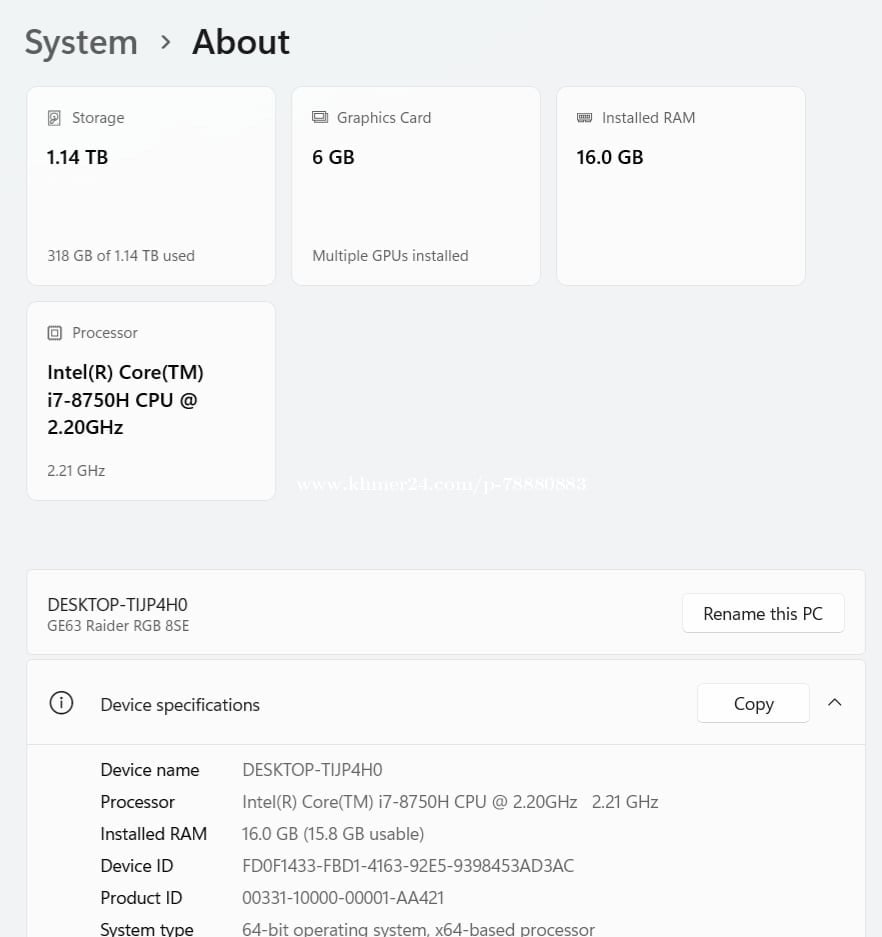Click the Device specifications info icon
The height and width of the screenshot is (937, 882).
coord(61,704)
